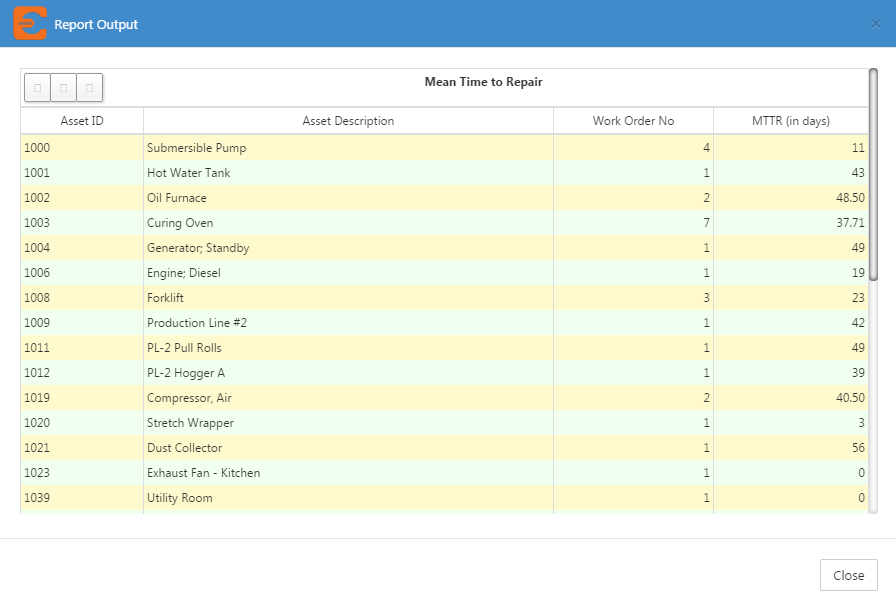Click the middle button of the three report toolbar buttons
This screenshot has width=896, height=609.
(63, 88)
